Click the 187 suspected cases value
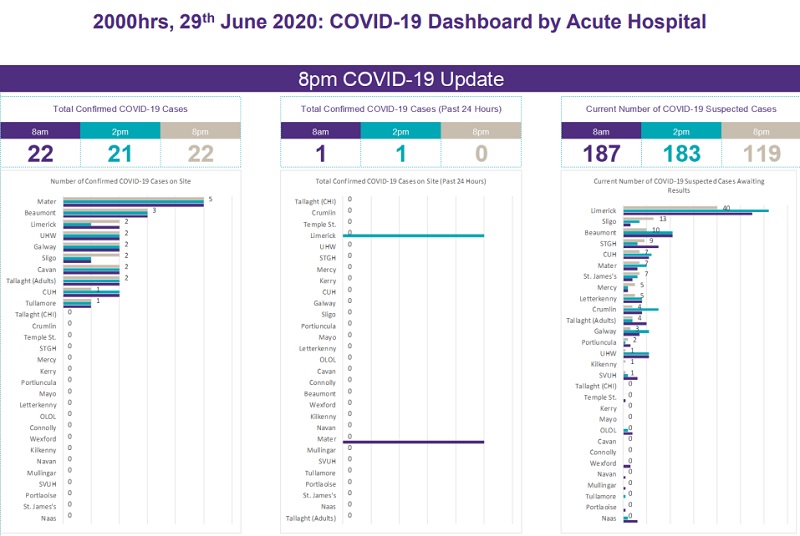The image size is (800, 536). (x=601, y=153)
